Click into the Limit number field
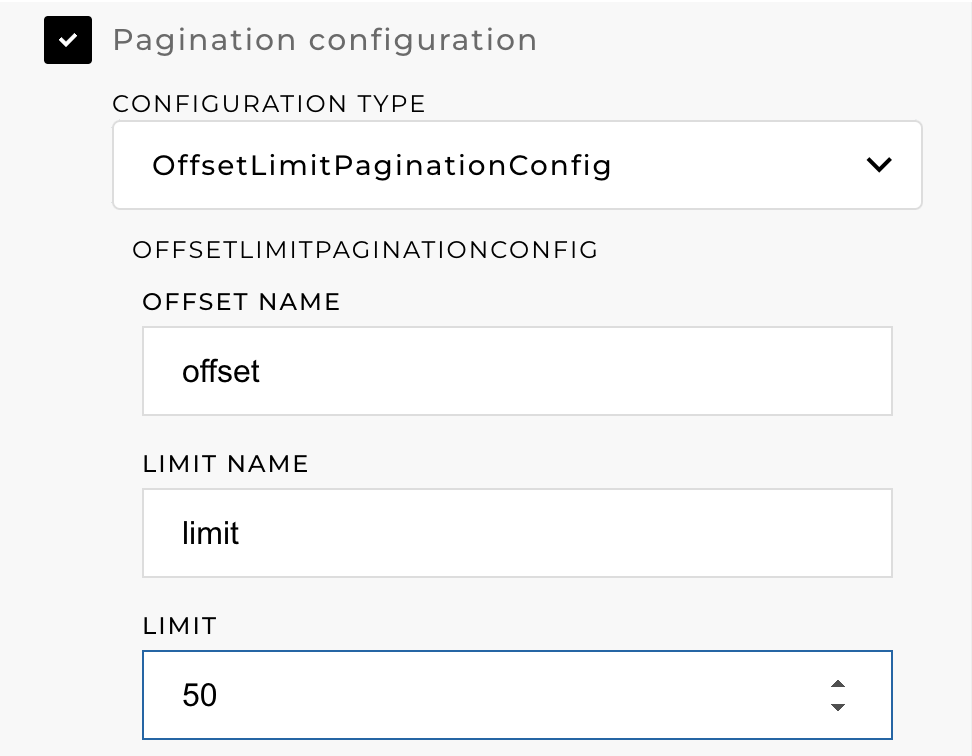Screen dimensions: 972x756 480,695
